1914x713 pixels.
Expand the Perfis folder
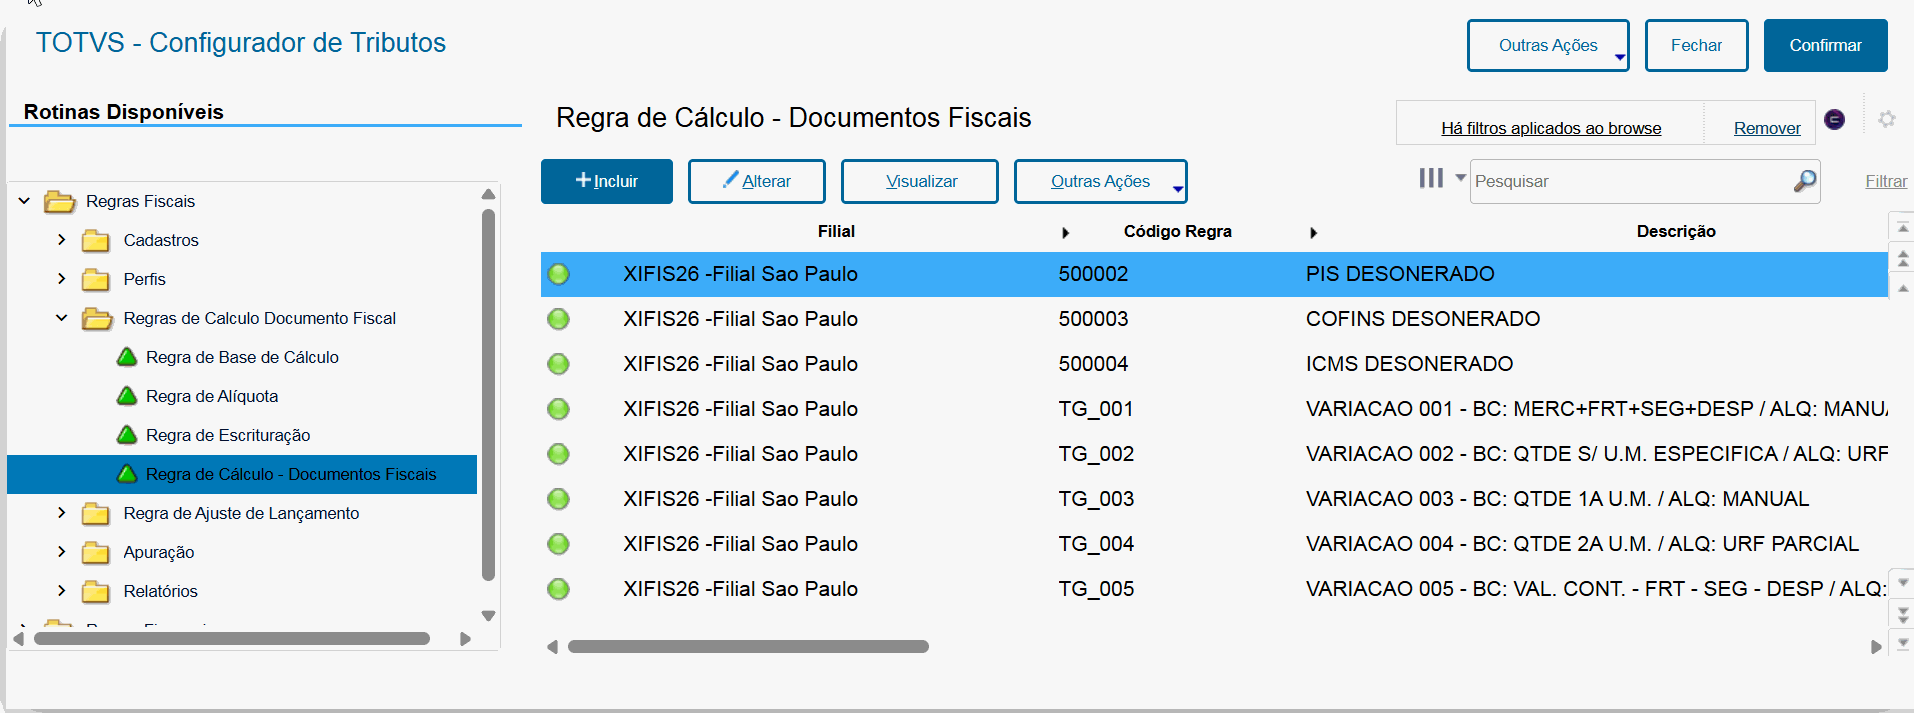pyautogui.click(x=62, y=279)
